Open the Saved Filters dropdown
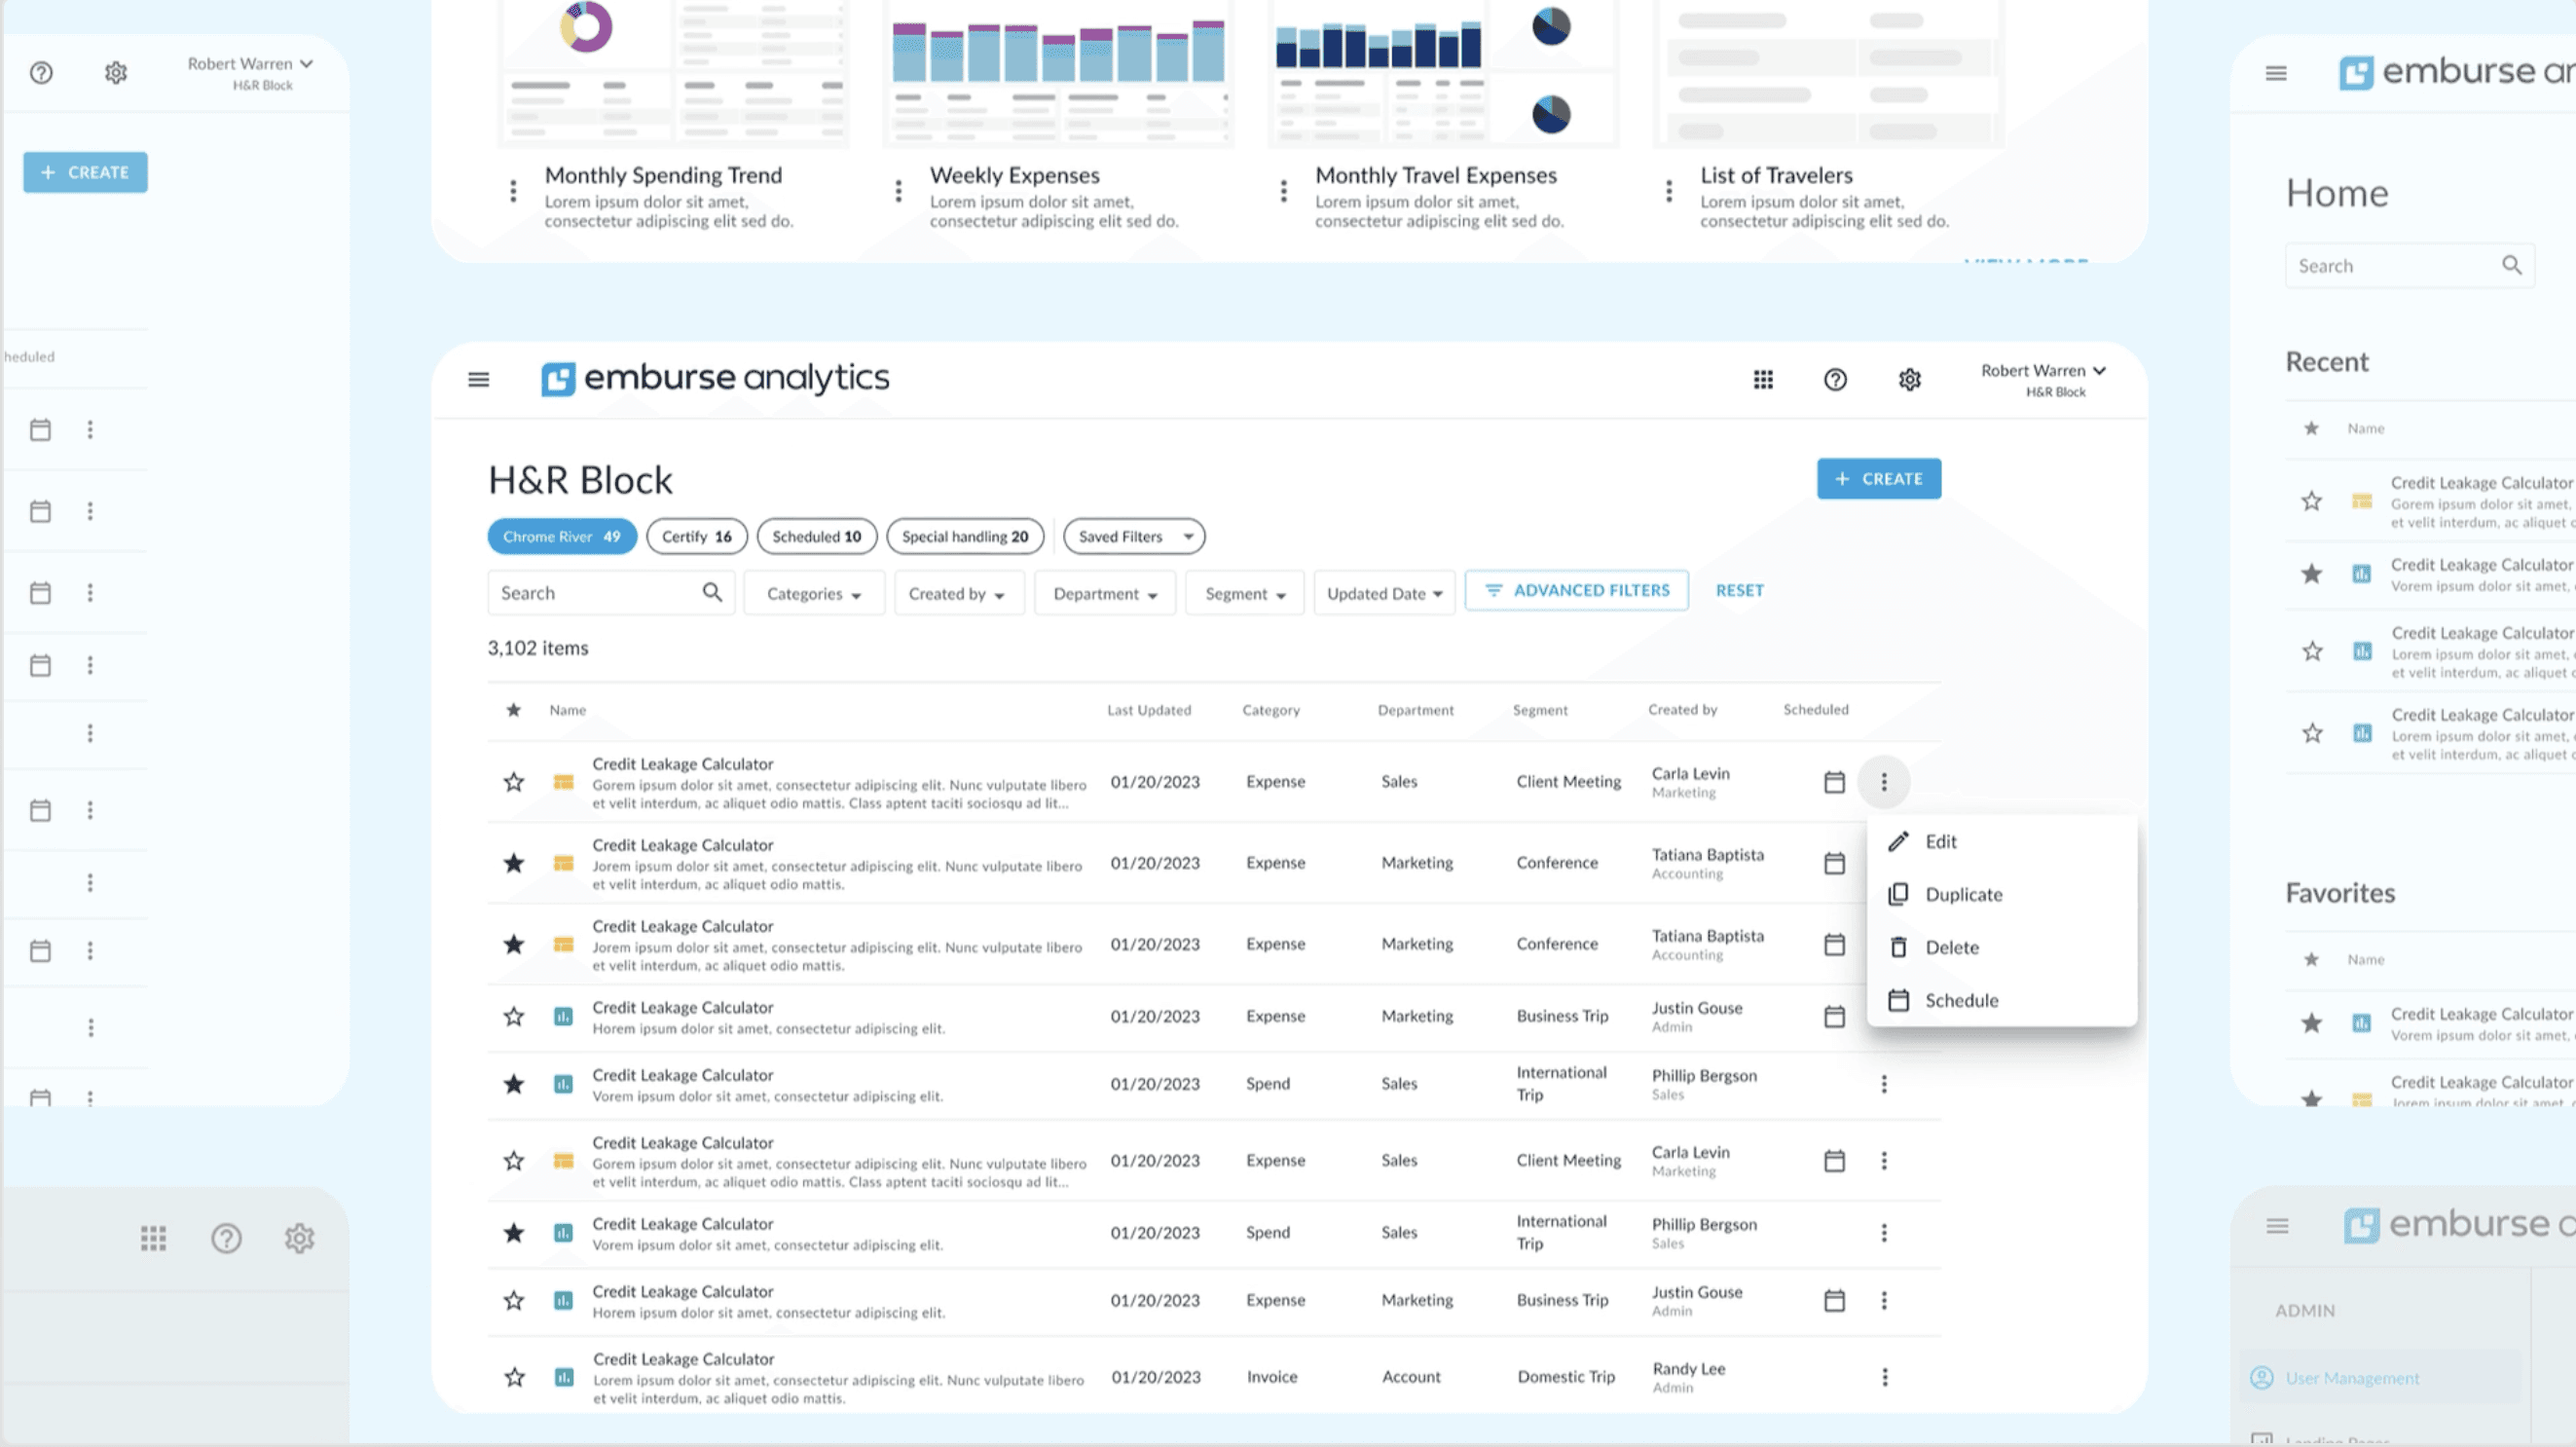 coord(1134,536)
